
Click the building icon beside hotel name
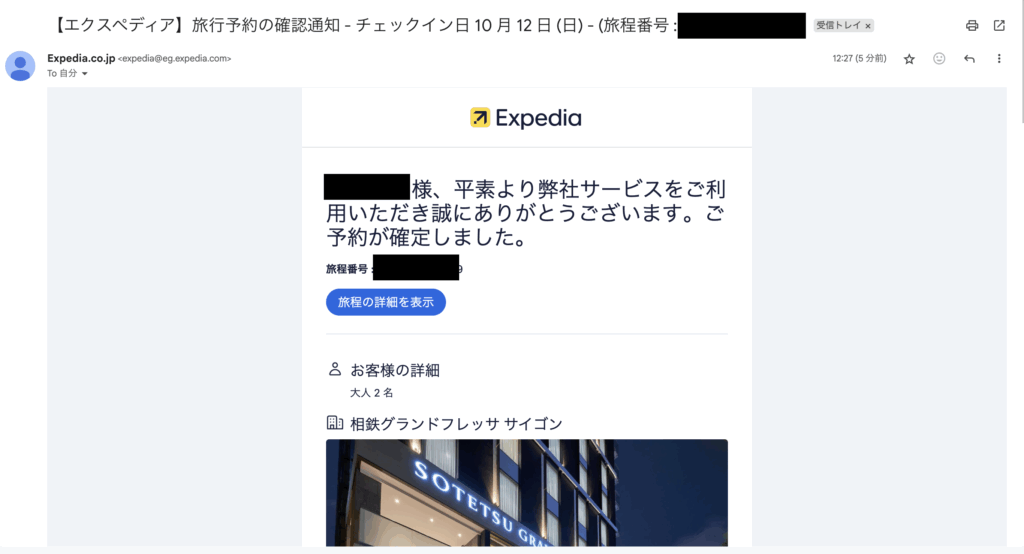click(334, 423)
